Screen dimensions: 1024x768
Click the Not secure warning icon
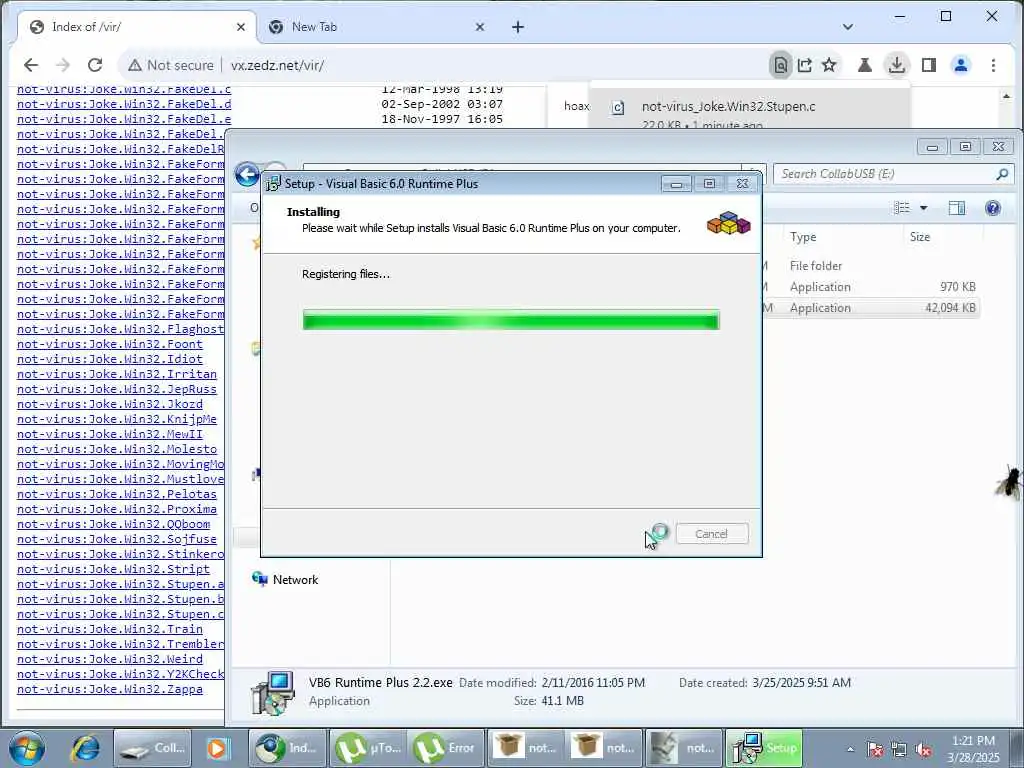pyautogui.click(x=135, y=65)
